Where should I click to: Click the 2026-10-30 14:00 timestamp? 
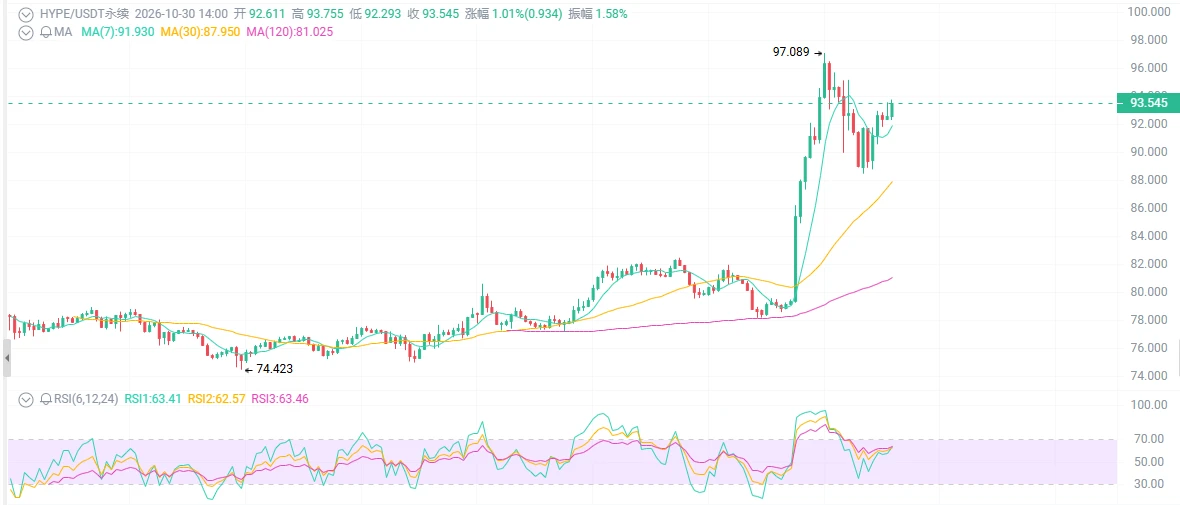(x=181, y=14)
